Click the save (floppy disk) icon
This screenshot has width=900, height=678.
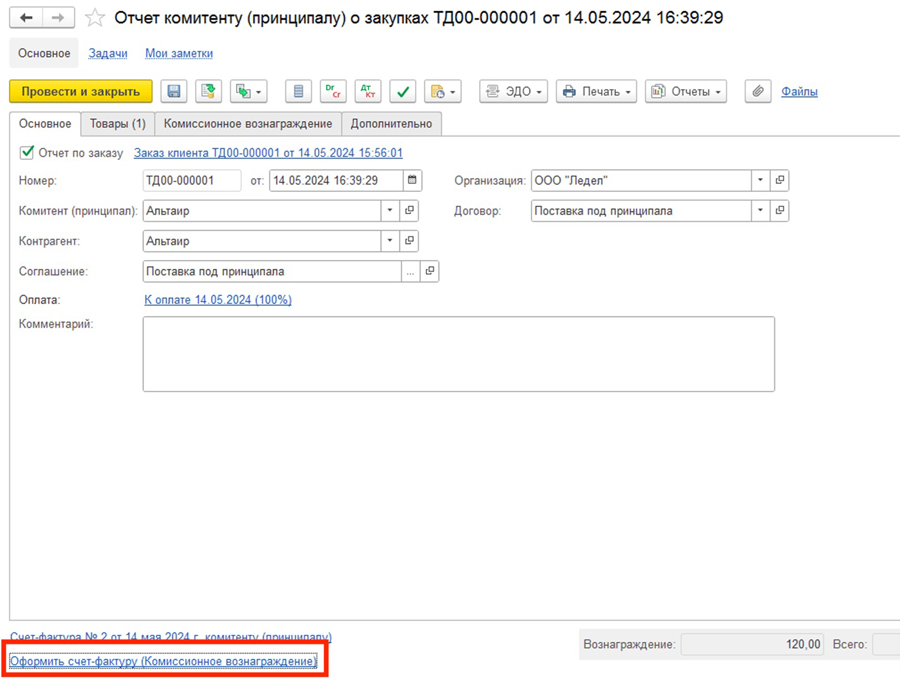[174, 92]
